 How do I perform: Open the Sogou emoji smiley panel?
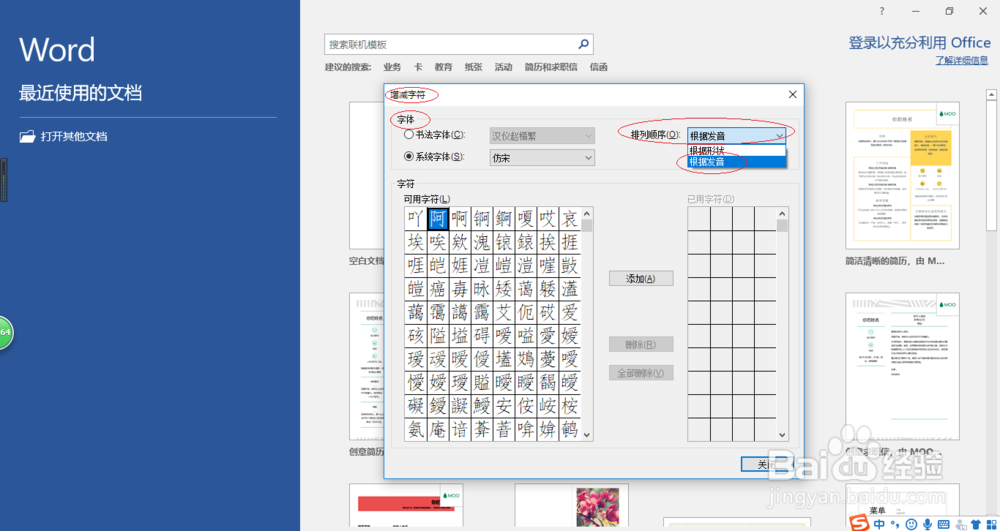tap(911, 524)
